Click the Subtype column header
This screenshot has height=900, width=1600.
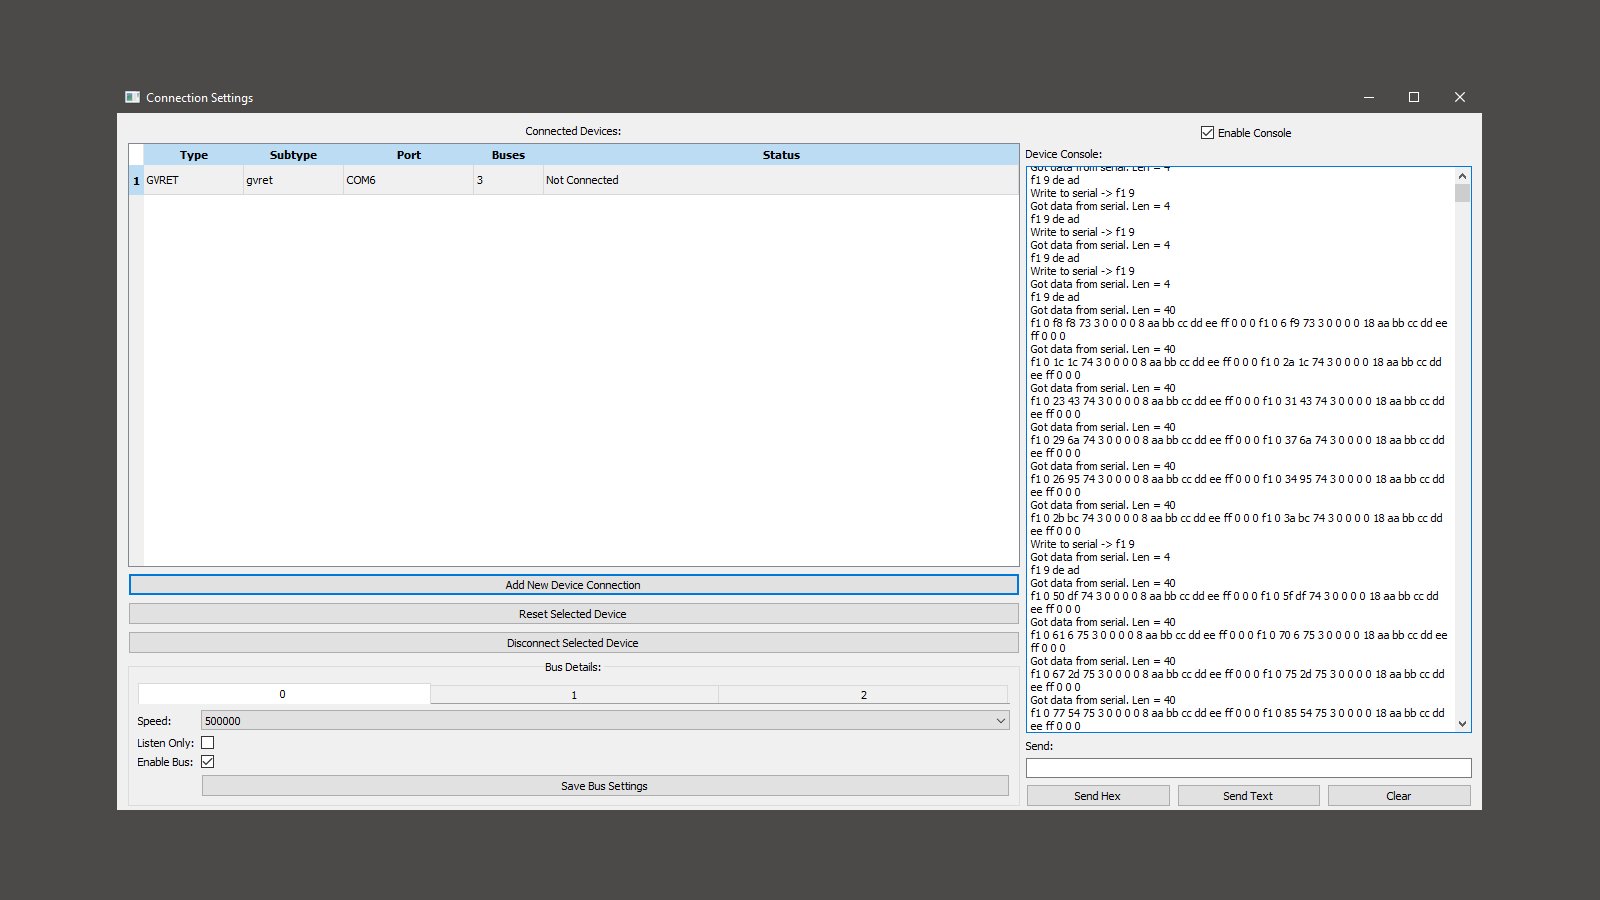293,155
